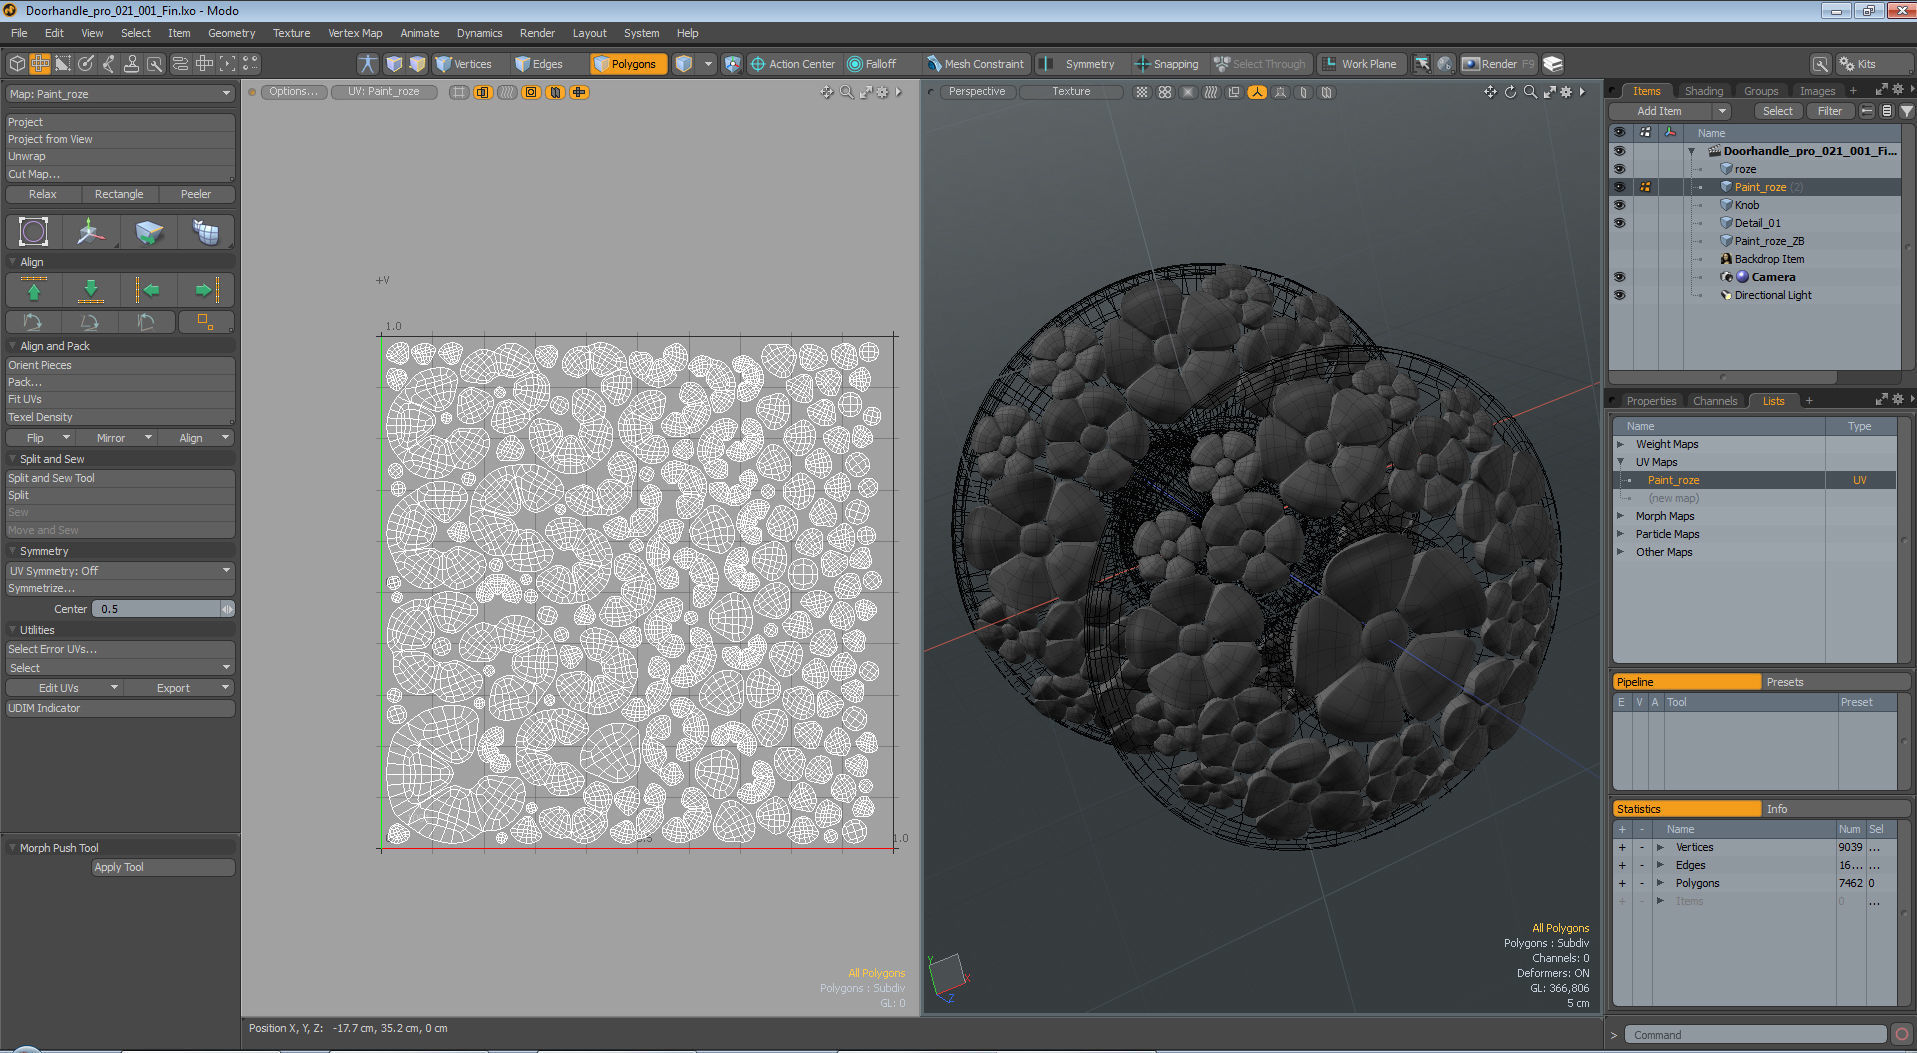Toggle visibility eye of Detail_01 item
Screen dimensions: 1917x1053
tap(1620, 223)
